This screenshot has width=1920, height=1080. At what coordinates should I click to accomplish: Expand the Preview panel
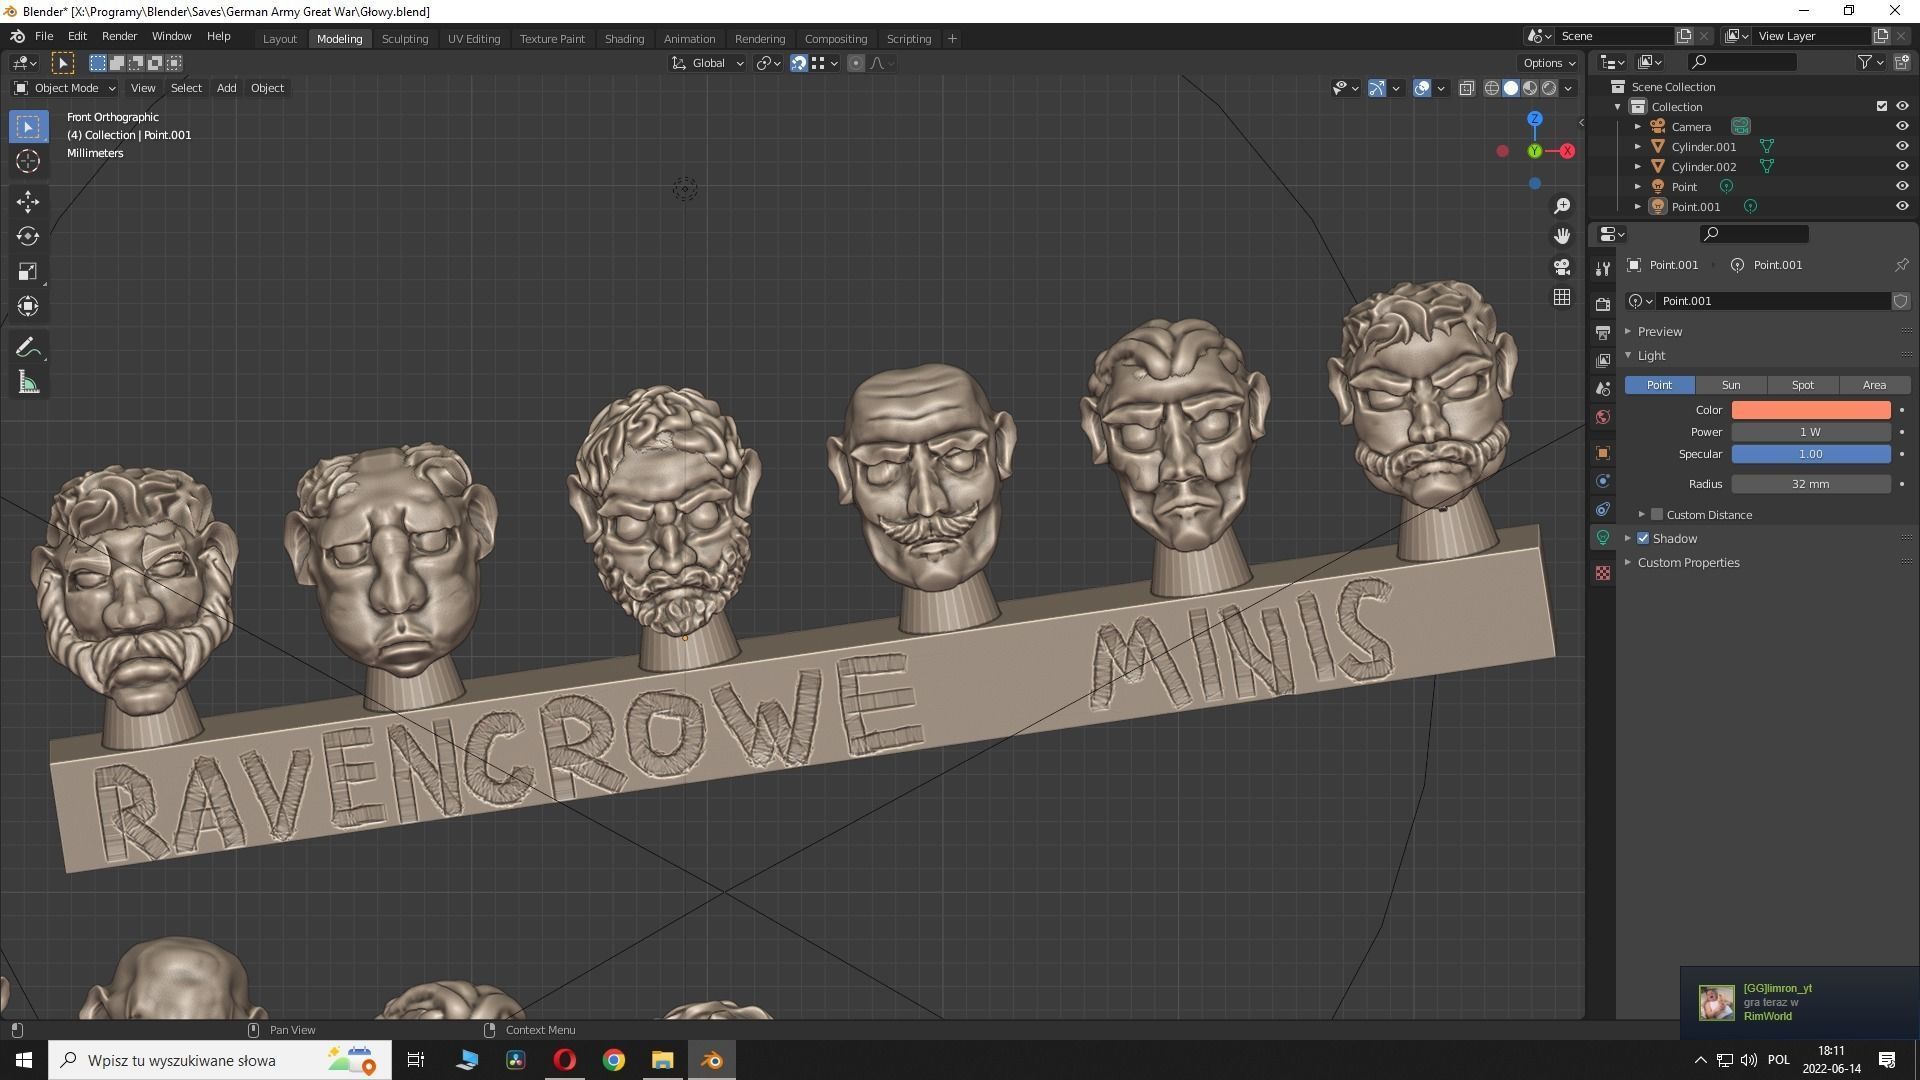pyautogui.click(x=1660, y=332)
